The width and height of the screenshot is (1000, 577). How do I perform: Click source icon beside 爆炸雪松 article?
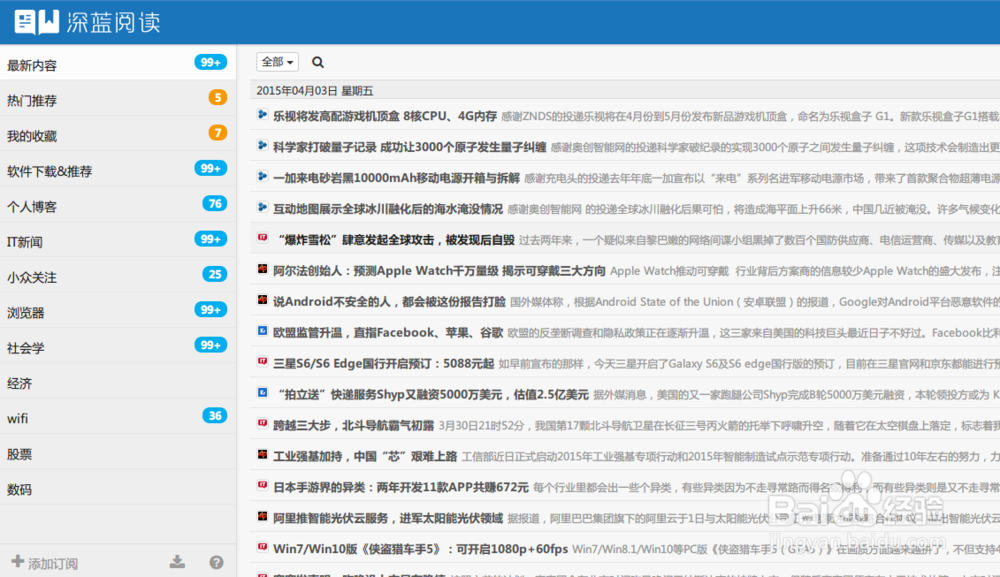tap(262, 238)
